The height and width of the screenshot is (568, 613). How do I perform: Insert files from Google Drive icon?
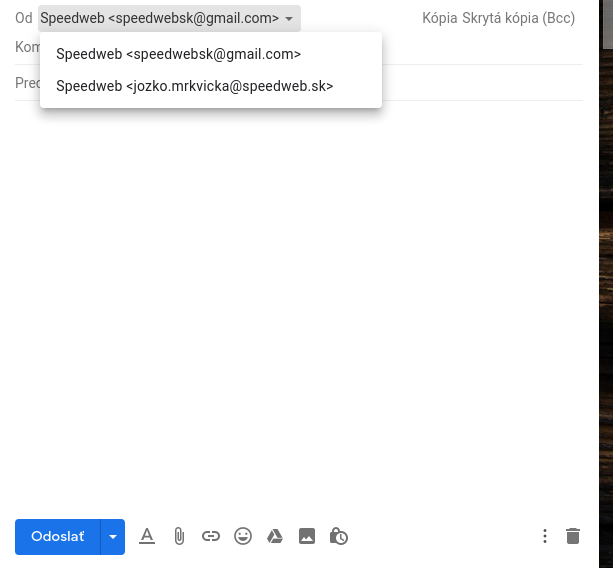click(275, 536)
